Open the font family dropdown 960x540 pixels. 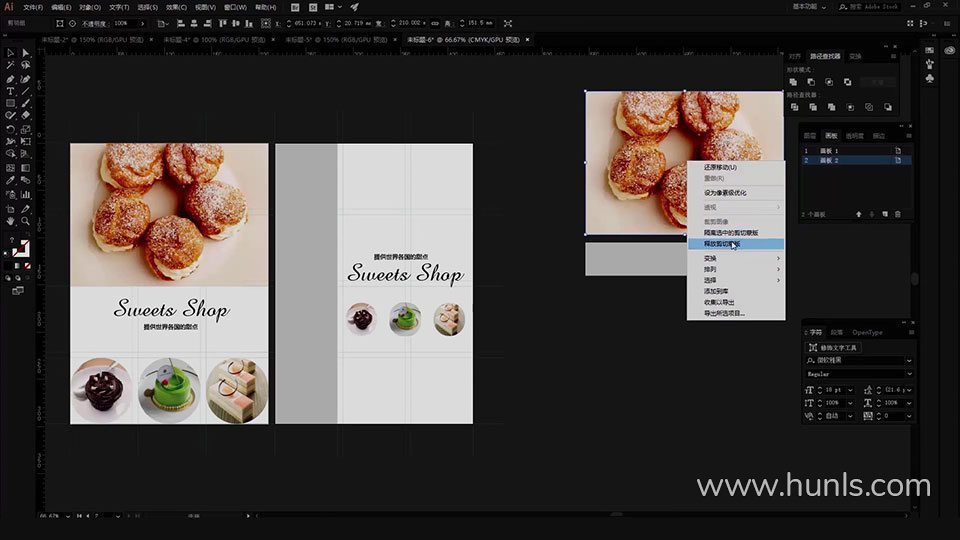pyautogui.click(x=909, y=361)
